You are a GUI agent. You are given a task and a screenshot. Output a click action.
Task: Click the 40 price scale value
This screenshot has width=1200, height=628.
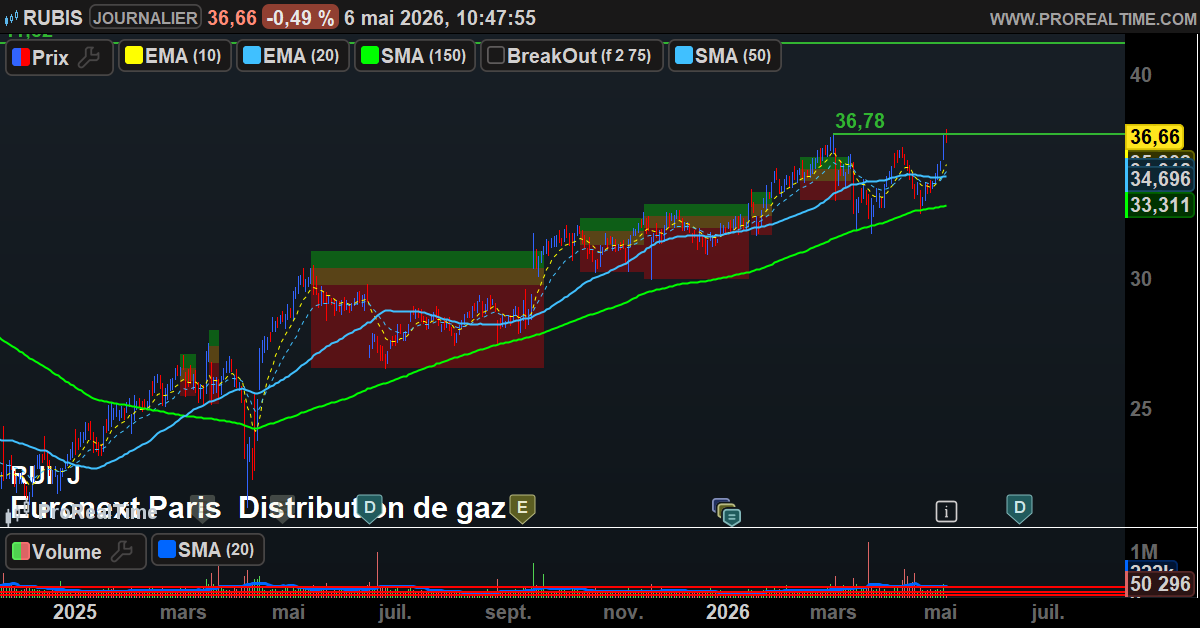(x=1142, y=76)
